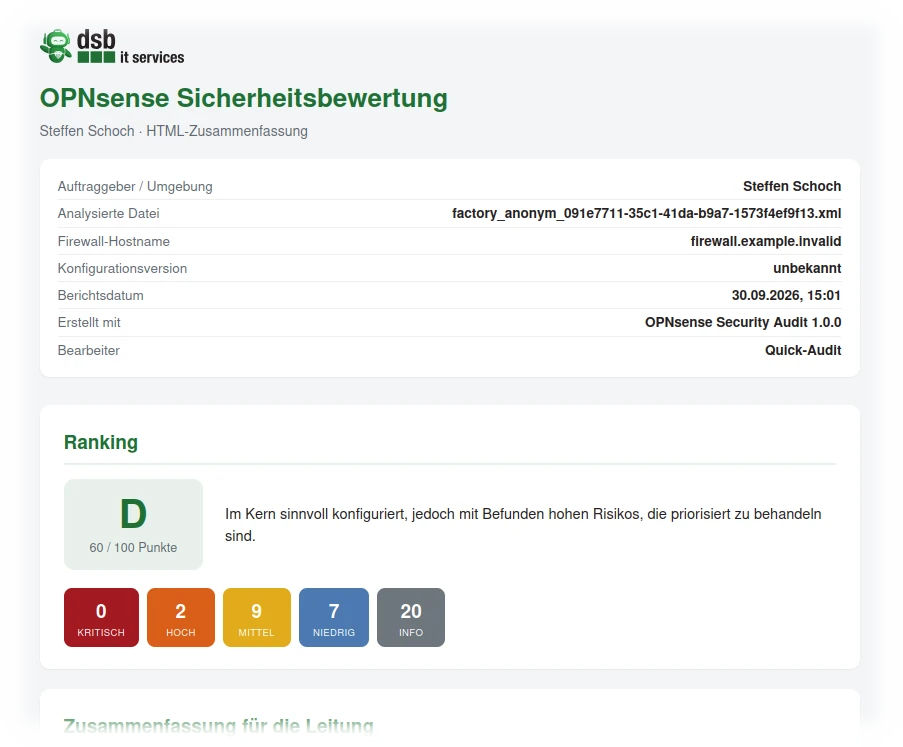Viewport: 903px width, 747px height.
Task: Click the Konfigurationsversion label
Action: click(x=122, y=268)
